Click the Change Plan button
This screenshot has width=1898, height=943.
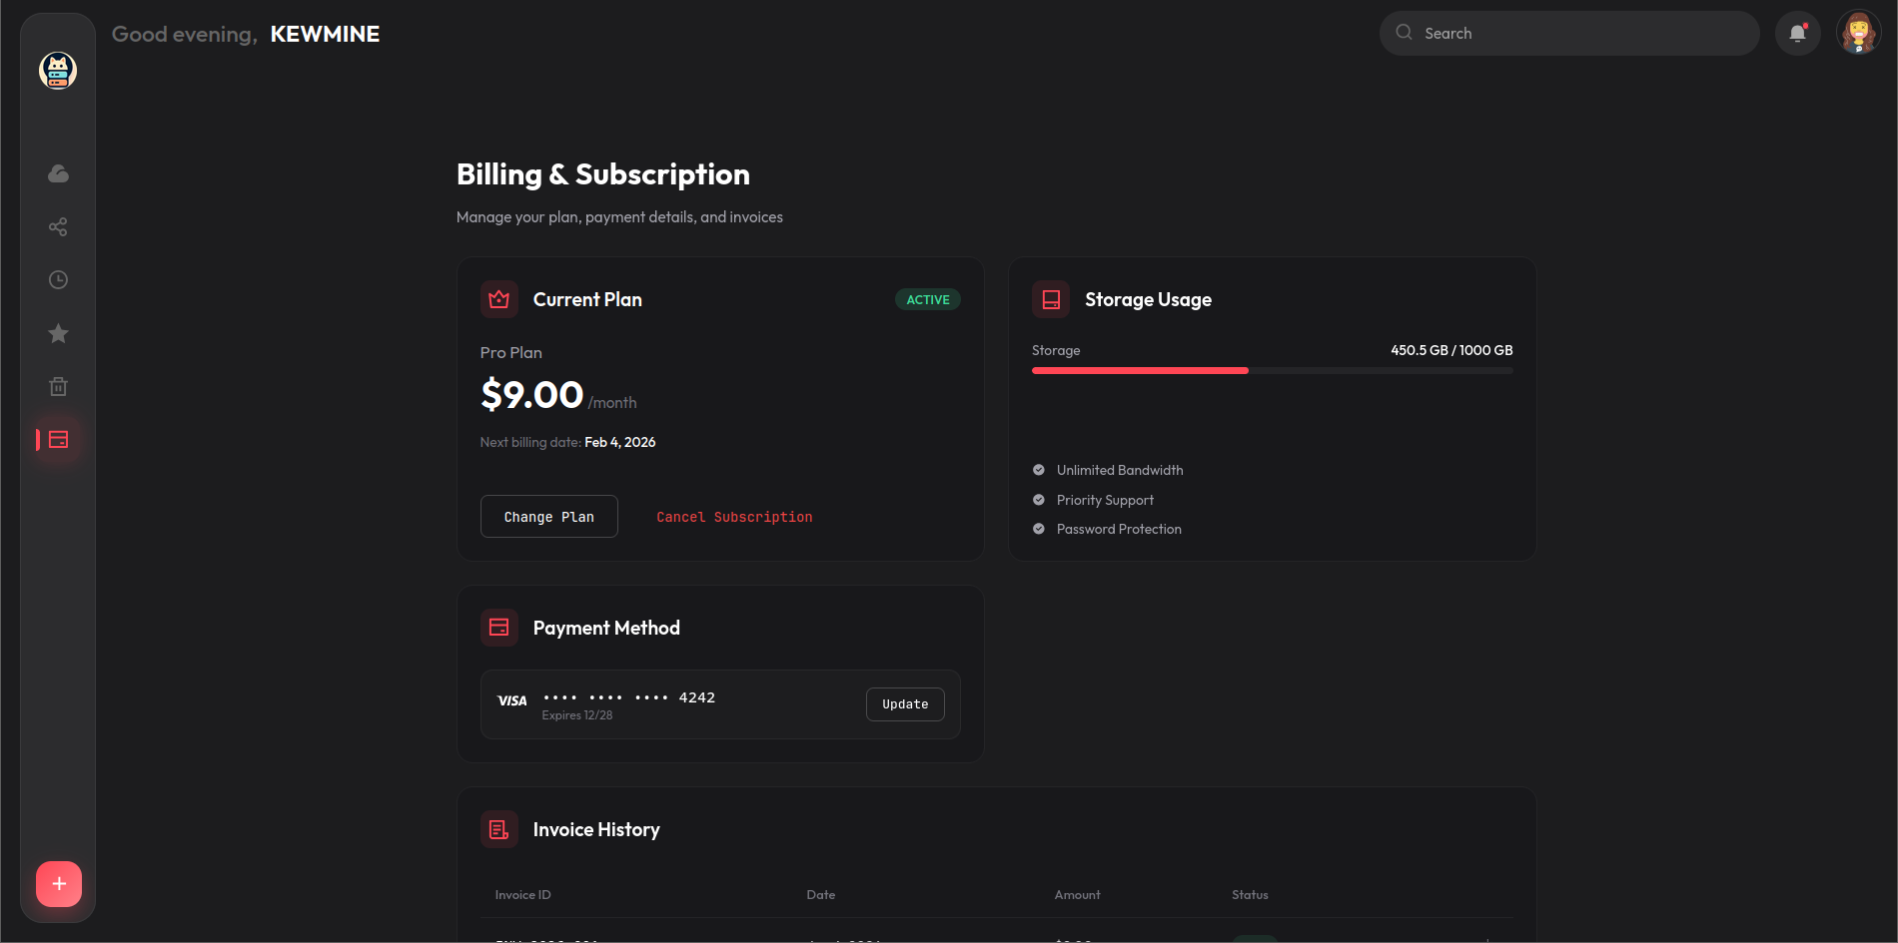point(549,516)
